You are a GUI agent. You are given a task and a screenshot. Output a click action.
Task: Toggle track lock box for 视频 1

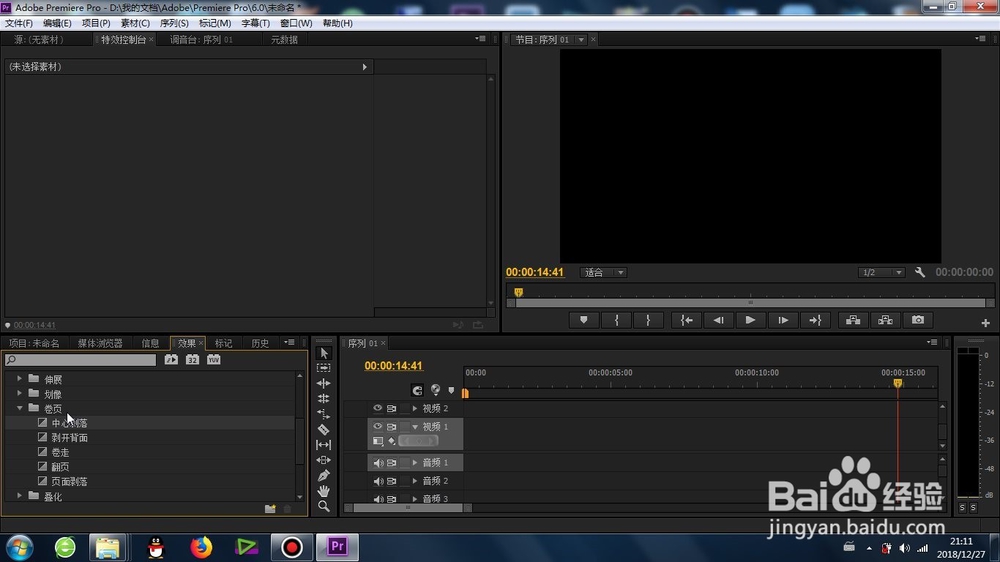pyautogui.click(x=404, y=426)
